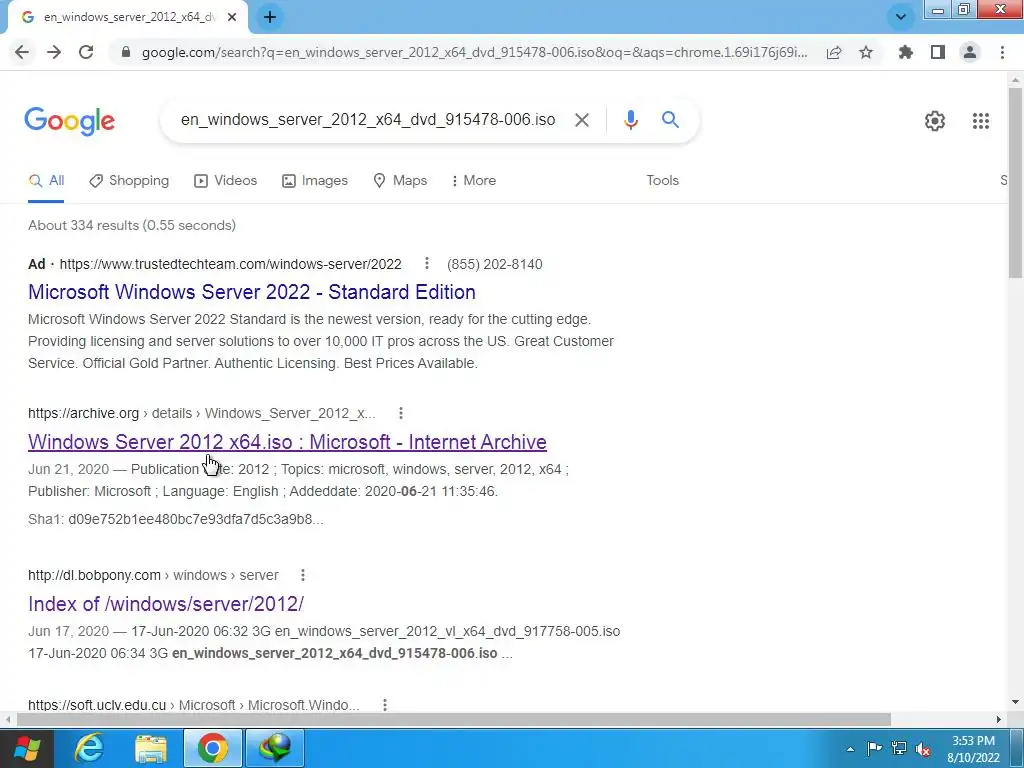Screen dimensions: 1024x768
Task: Click the Sha1 hash line text
Action: (x=176, y=519)
